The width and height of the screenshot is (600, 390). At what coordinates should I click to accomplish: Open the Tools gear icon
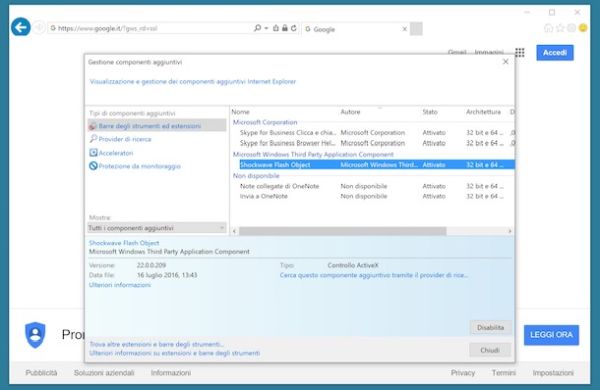pos(571,28)
